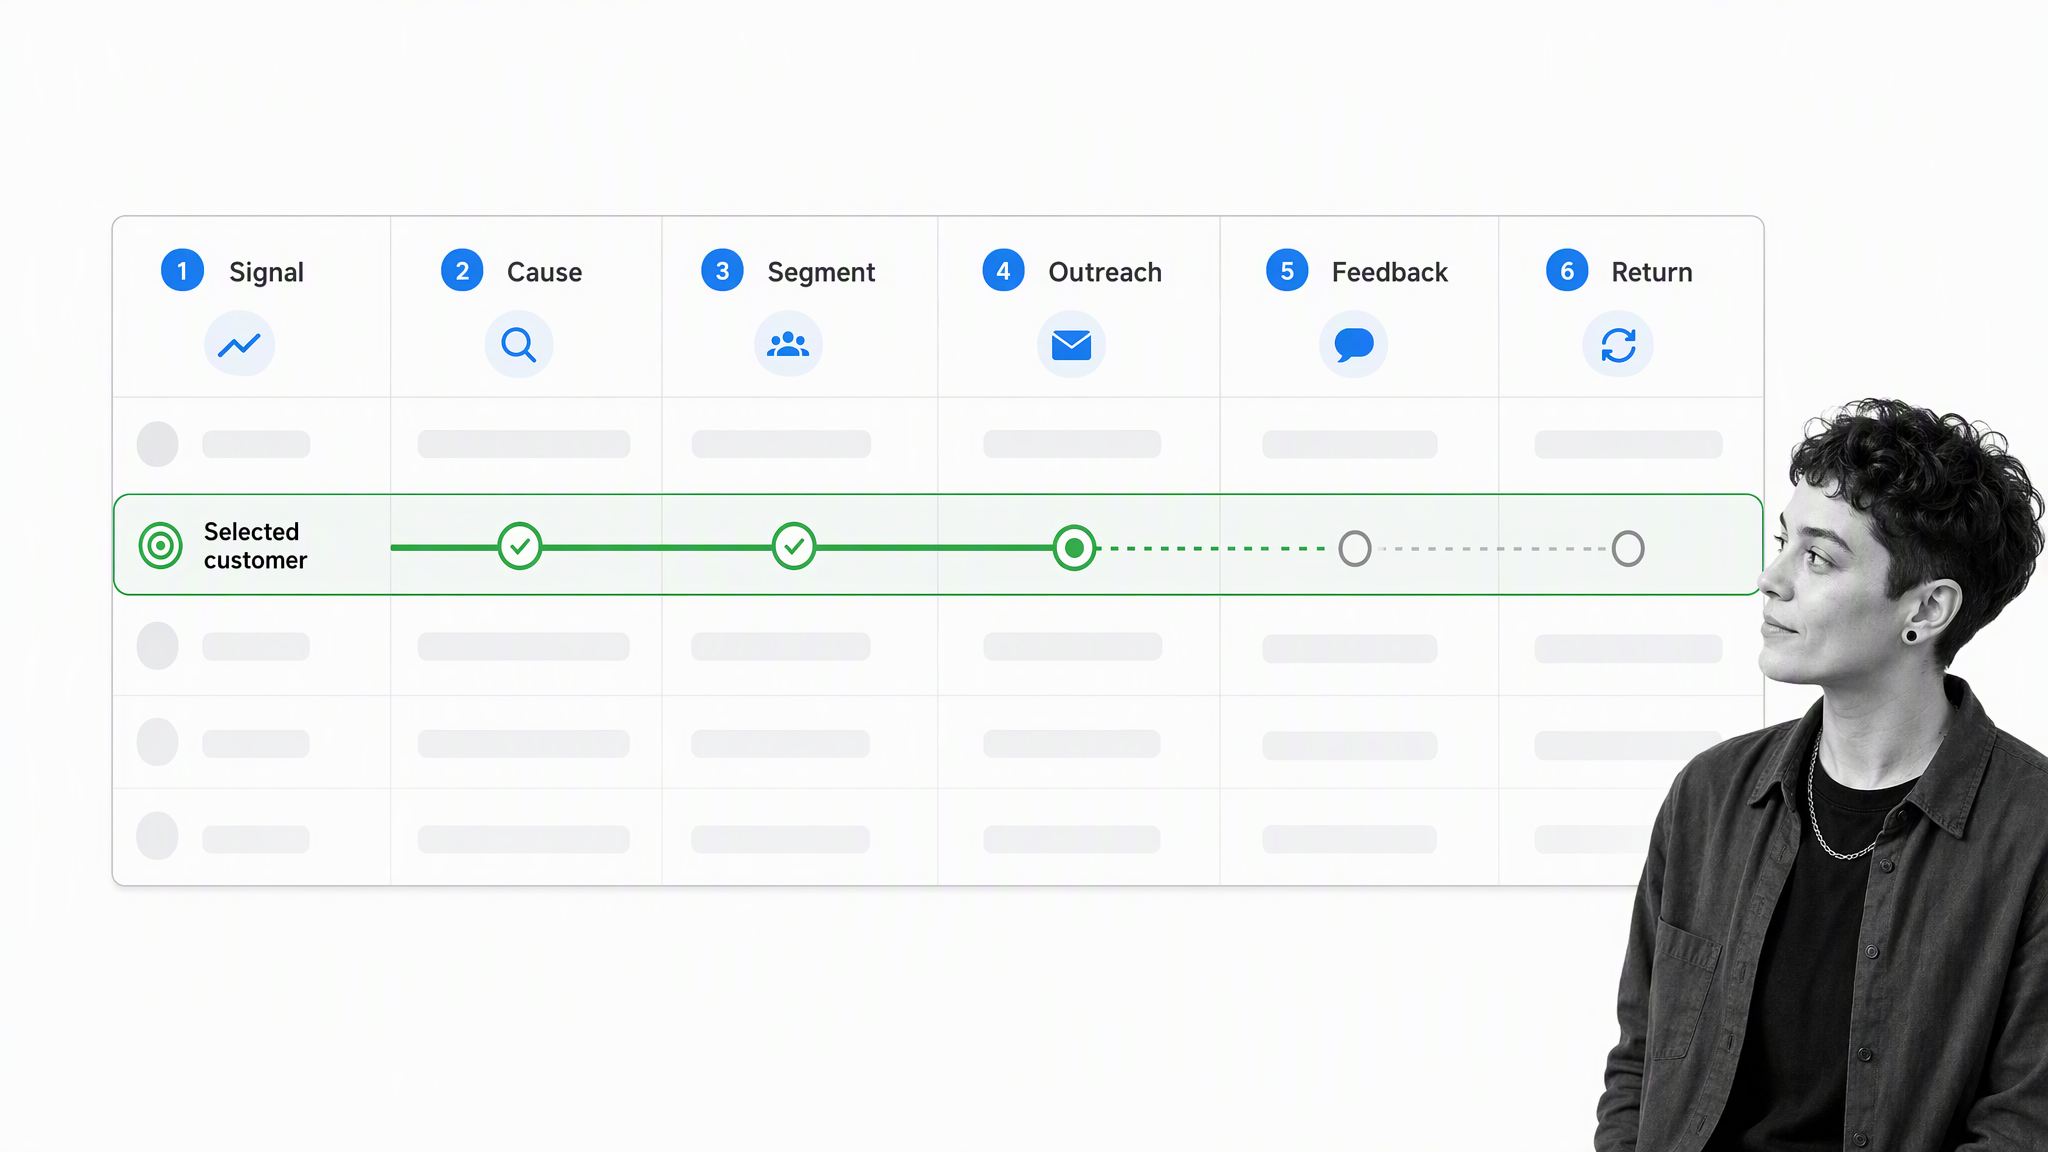
Task: Click the completed checkmark under Cause
Action: (520, 546)
